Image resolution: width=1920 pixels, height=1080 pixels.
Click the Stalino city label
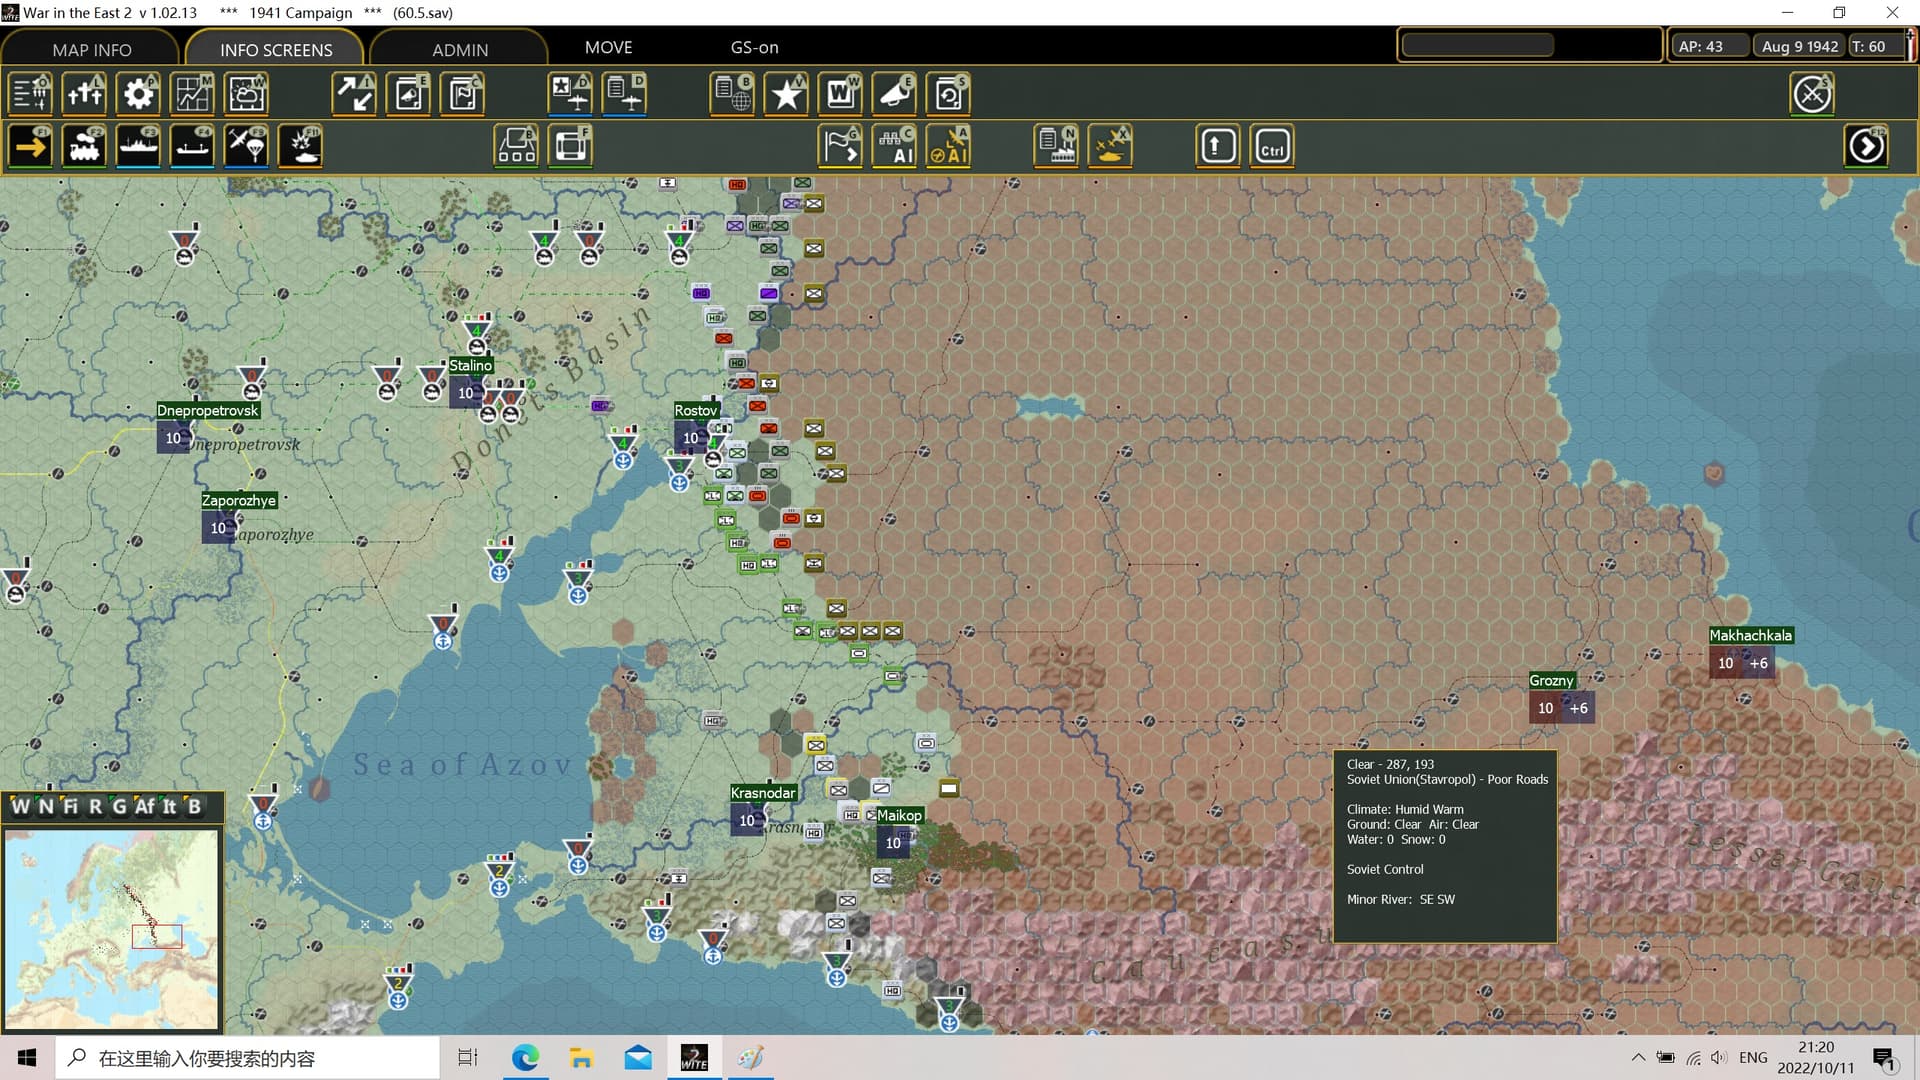pyautogui.click(x=470, y=365)
